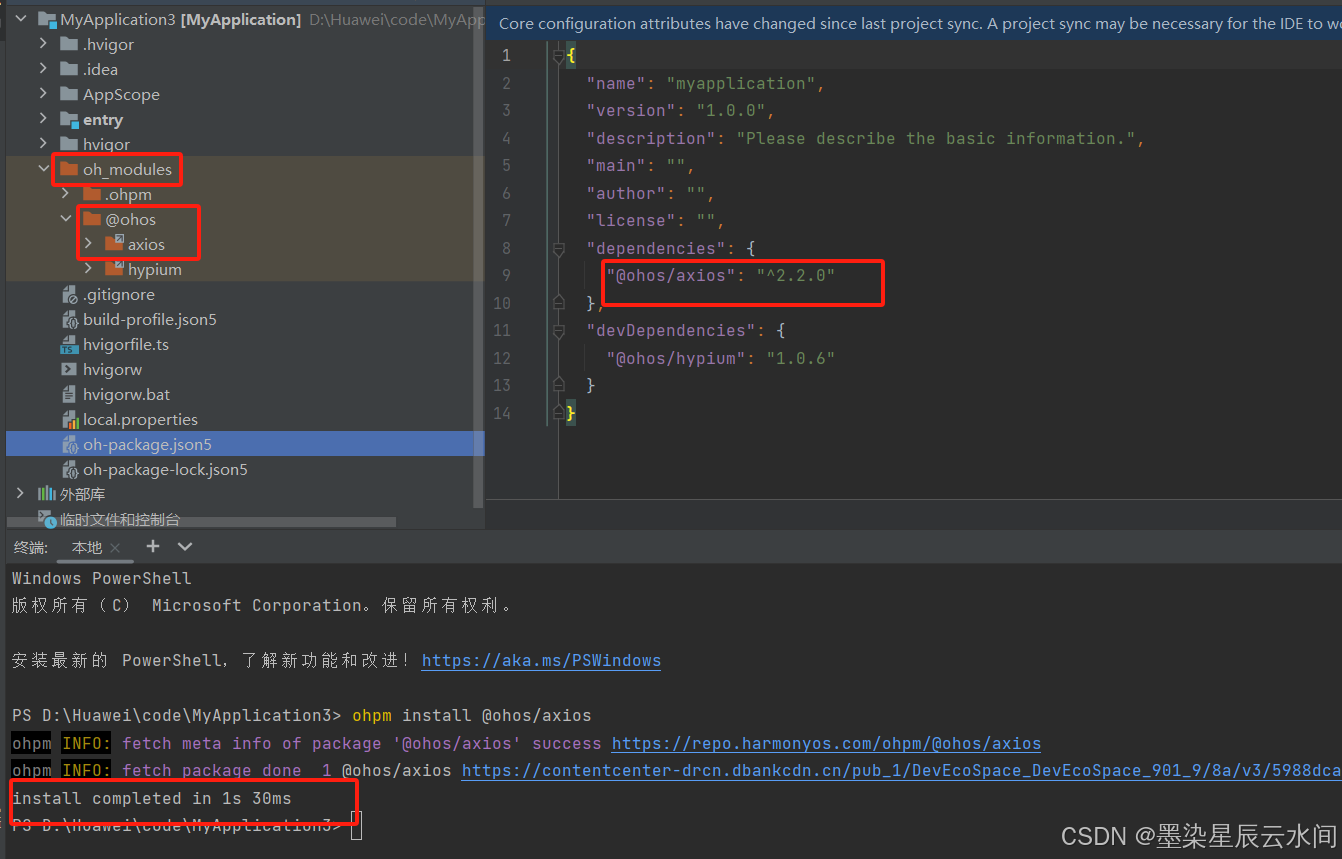Expand the .idea folder
This screenshot has height=859, width=1342.
pos(43,69)
